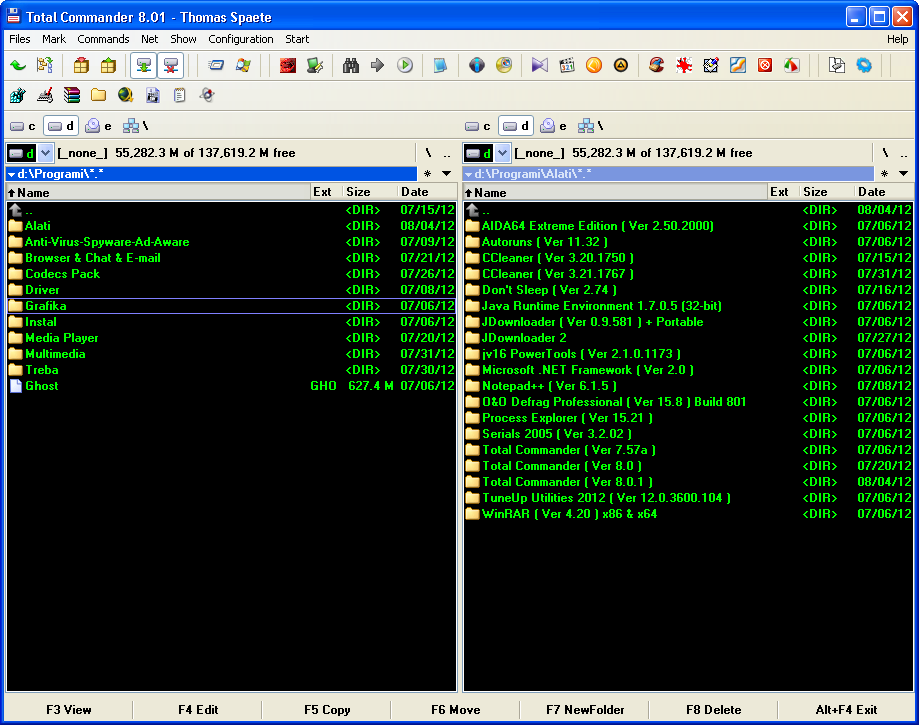Open left panel directory history arrow
The image size is (919, 725).
point(447,173)
